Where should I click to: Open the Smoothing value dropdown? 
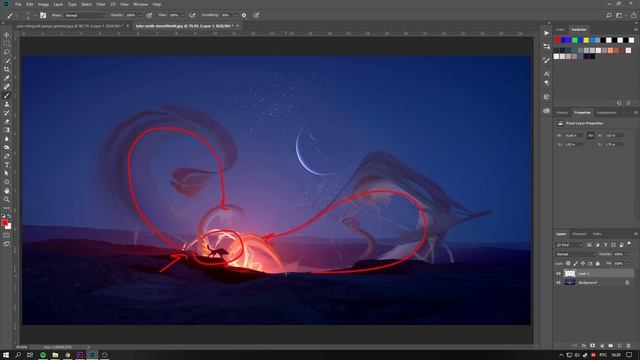click(235, 15)
